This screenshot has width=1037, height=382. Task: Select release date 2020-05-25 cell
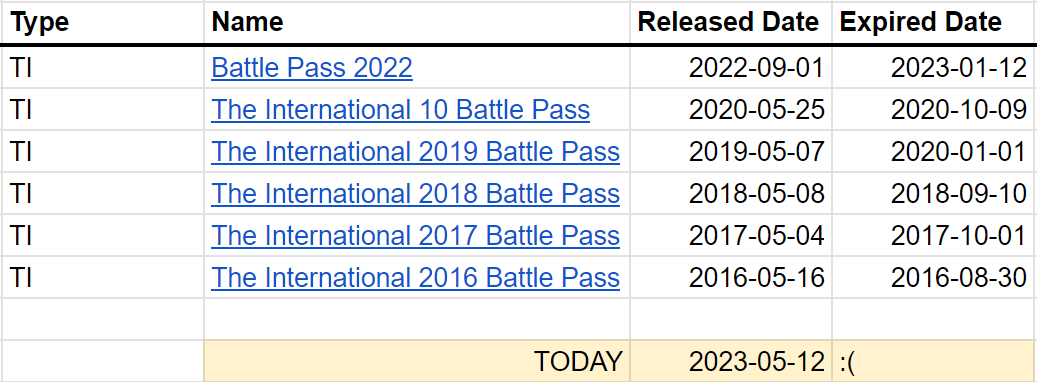click(731, 110)
